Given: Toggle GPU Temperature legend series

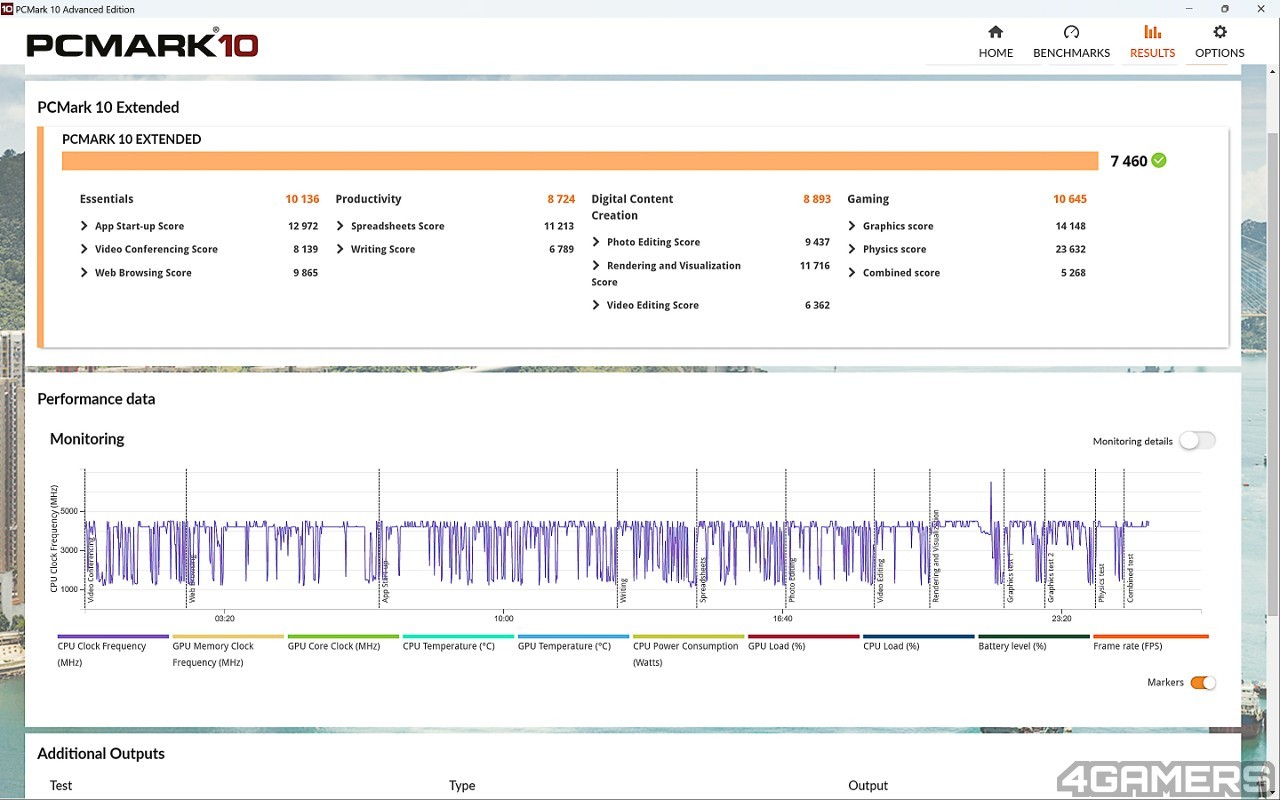Looking at the screenshot, I should [573, 645].
